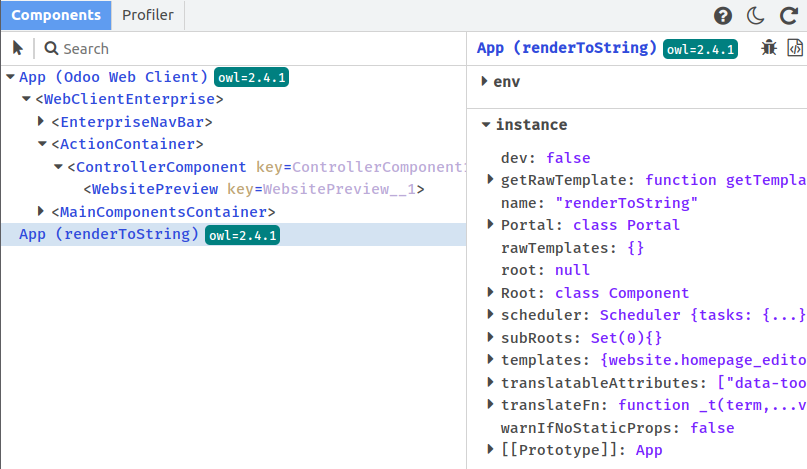Expand the MainComponentsContainer node

pos(41,212)
